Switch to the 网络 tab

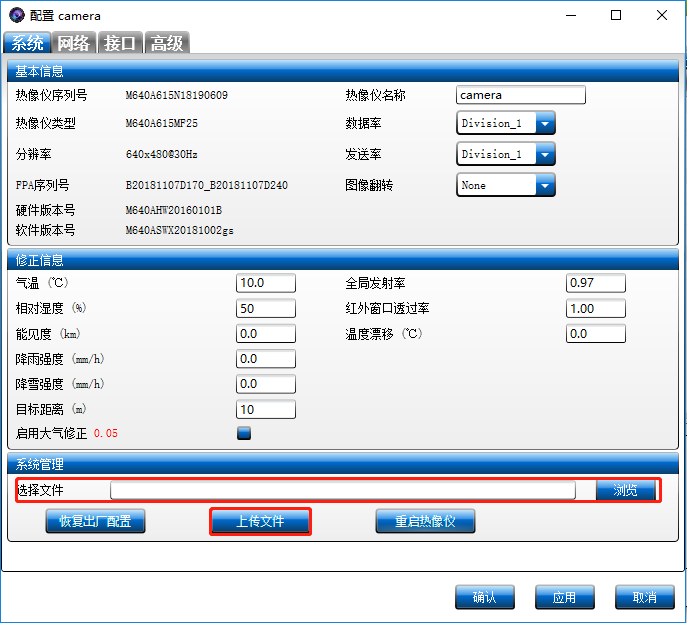tap(74, 43)
